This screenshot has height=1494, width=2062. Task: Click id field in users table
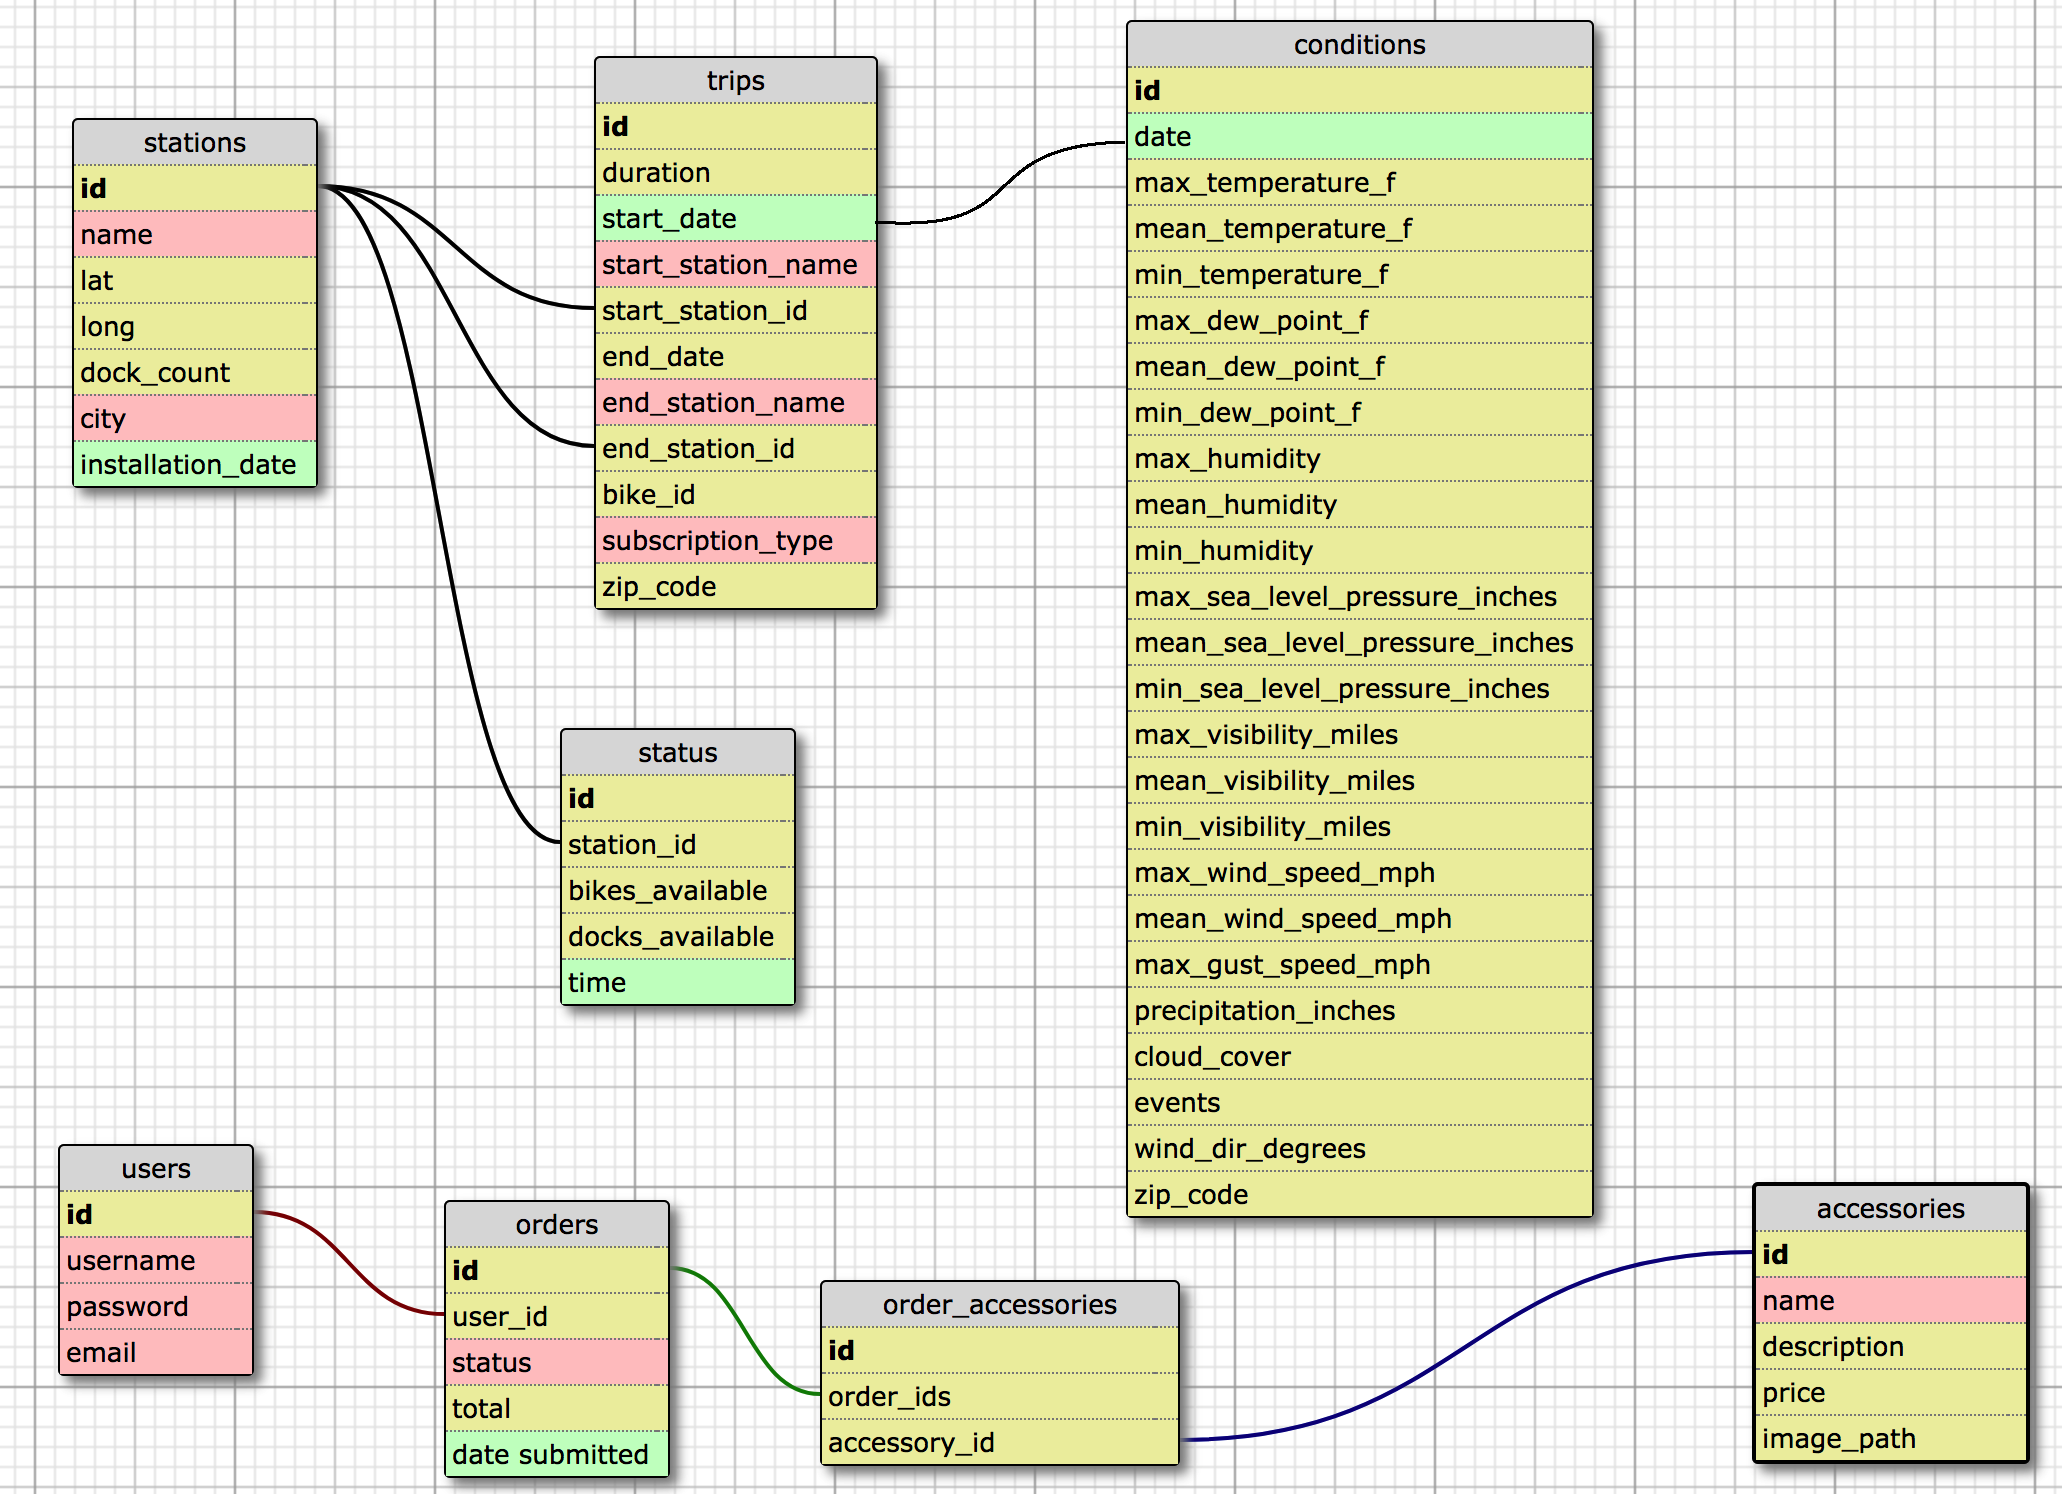point(156,1214)
